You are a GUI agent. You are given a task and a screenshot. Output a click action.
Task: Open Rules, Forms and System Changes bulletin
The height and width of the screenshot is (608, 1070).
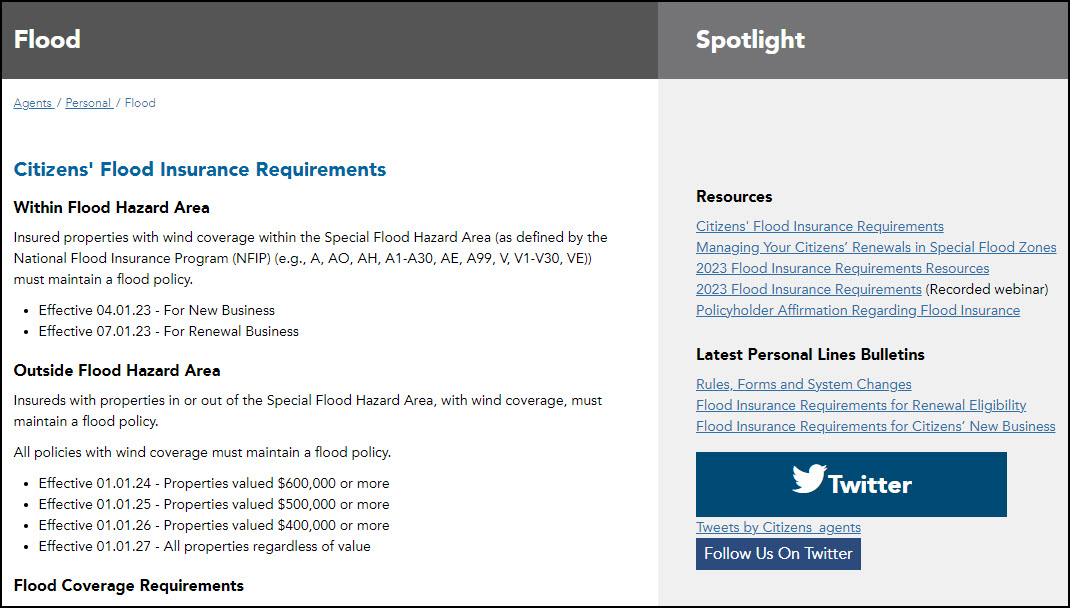803,384
